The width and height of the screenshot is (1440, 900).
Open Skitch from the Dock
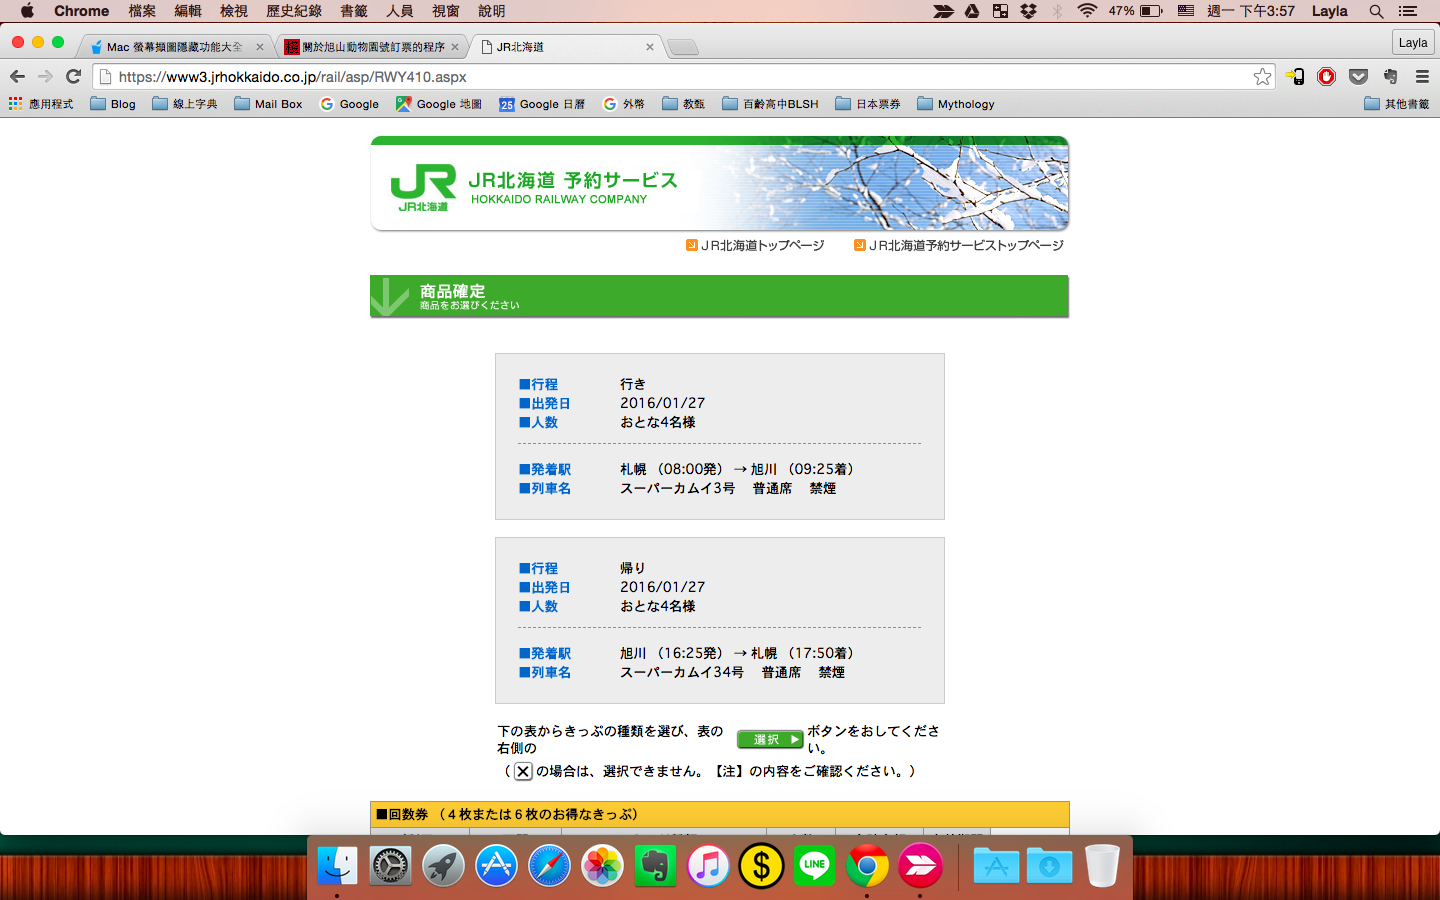coord(920,866)
